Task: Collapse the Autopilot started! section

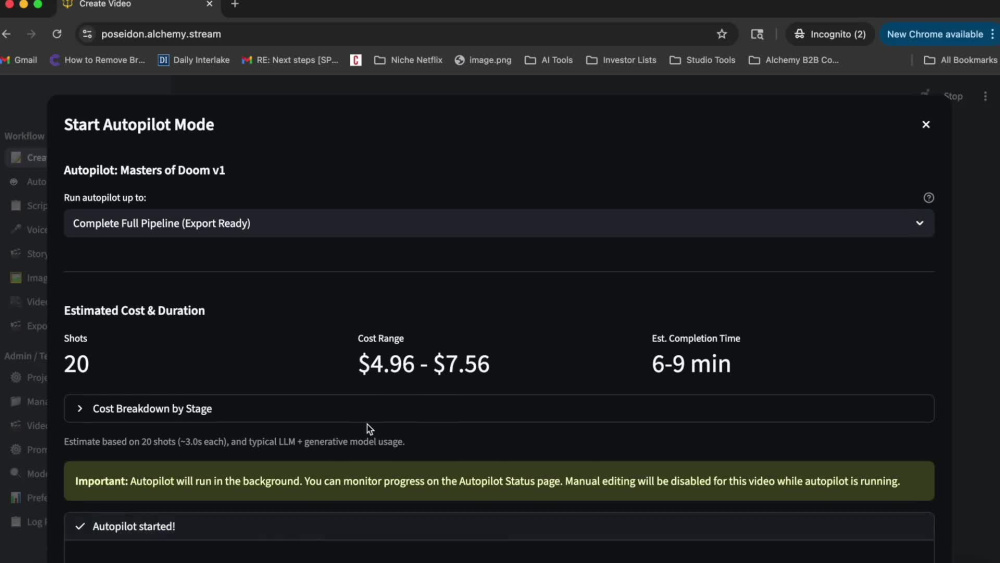Action: point(499,527)
